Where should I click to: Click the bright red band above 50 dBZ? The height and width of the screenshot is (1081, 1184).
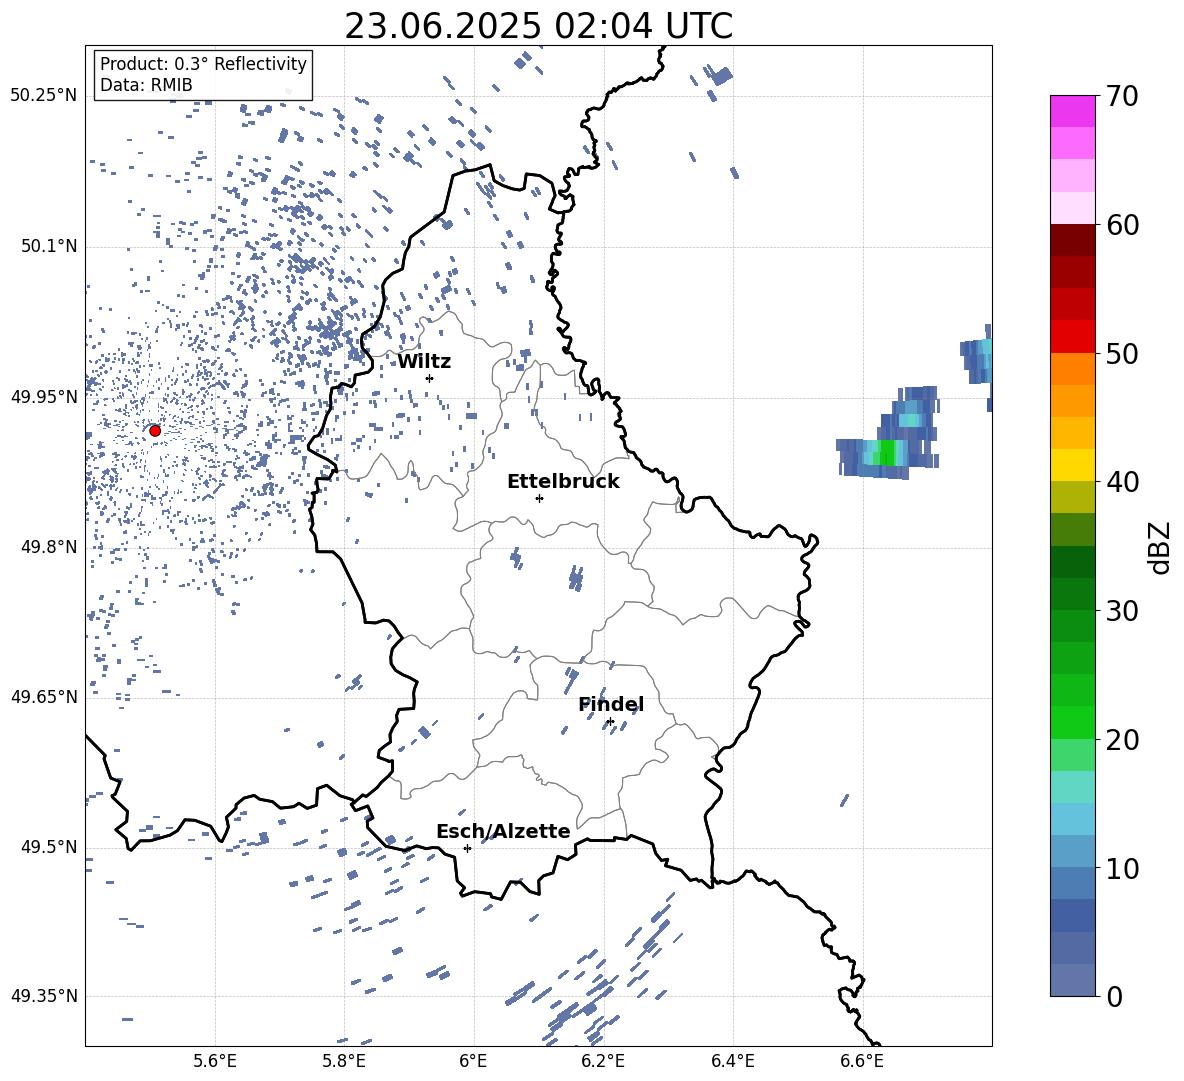coord(1072,337)
